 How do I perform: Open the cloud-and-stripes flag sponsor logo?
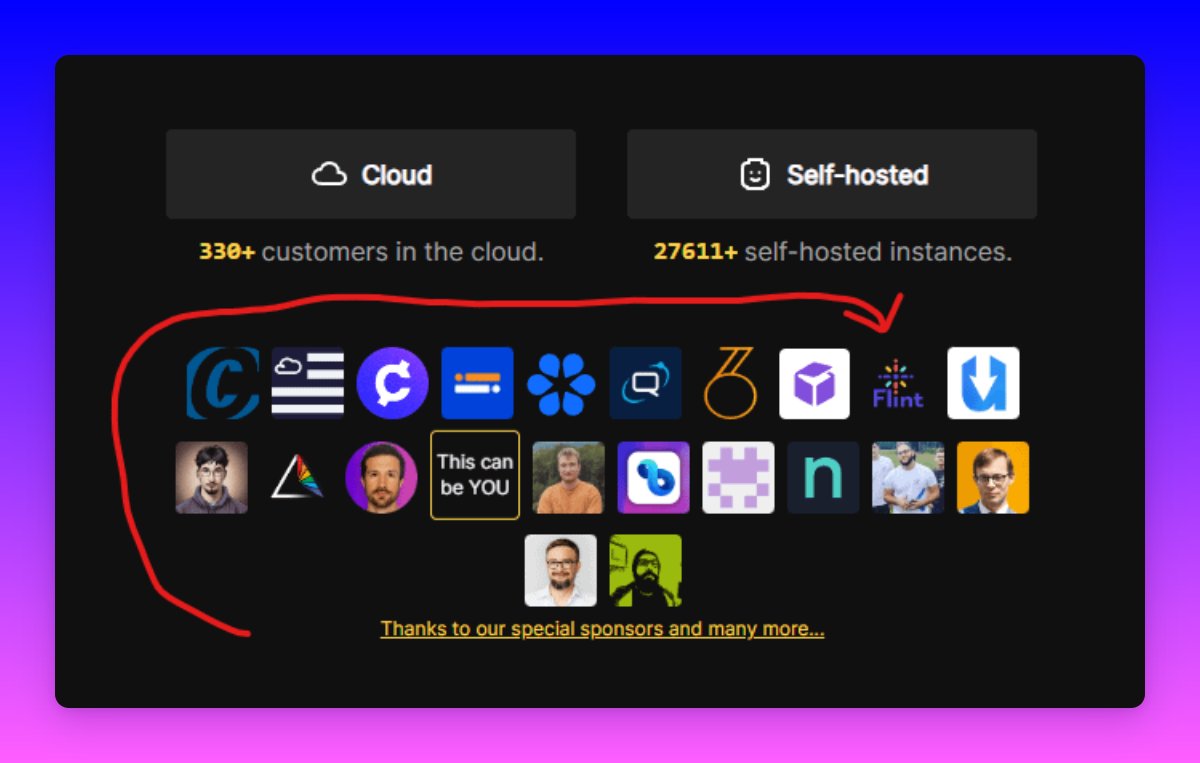tap(308, 383)
